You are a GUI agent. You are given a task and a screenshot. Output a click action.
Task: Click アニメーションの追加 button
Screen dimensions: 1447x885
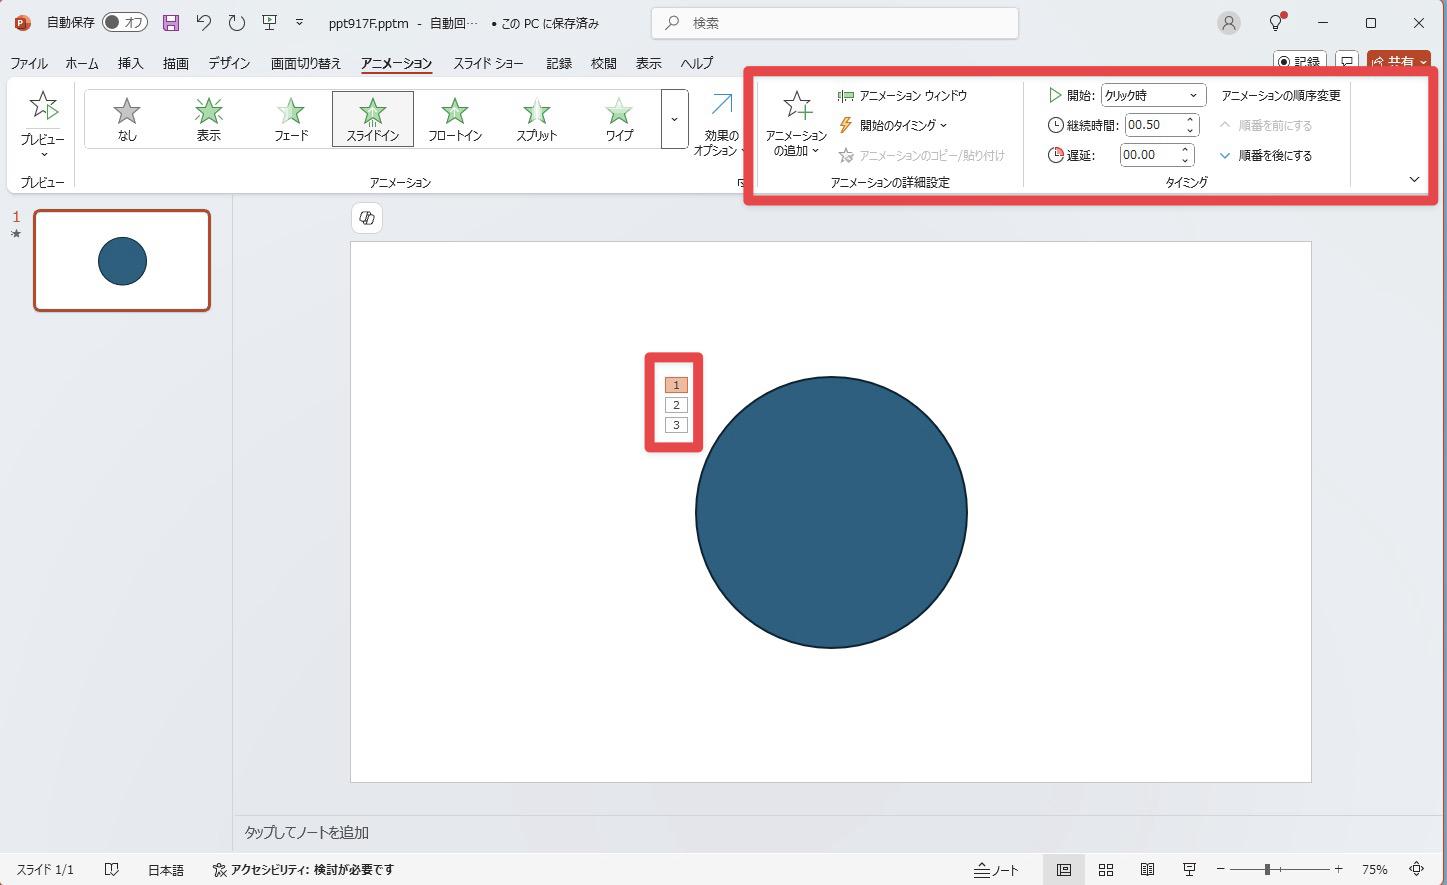(x=797, y=124)
